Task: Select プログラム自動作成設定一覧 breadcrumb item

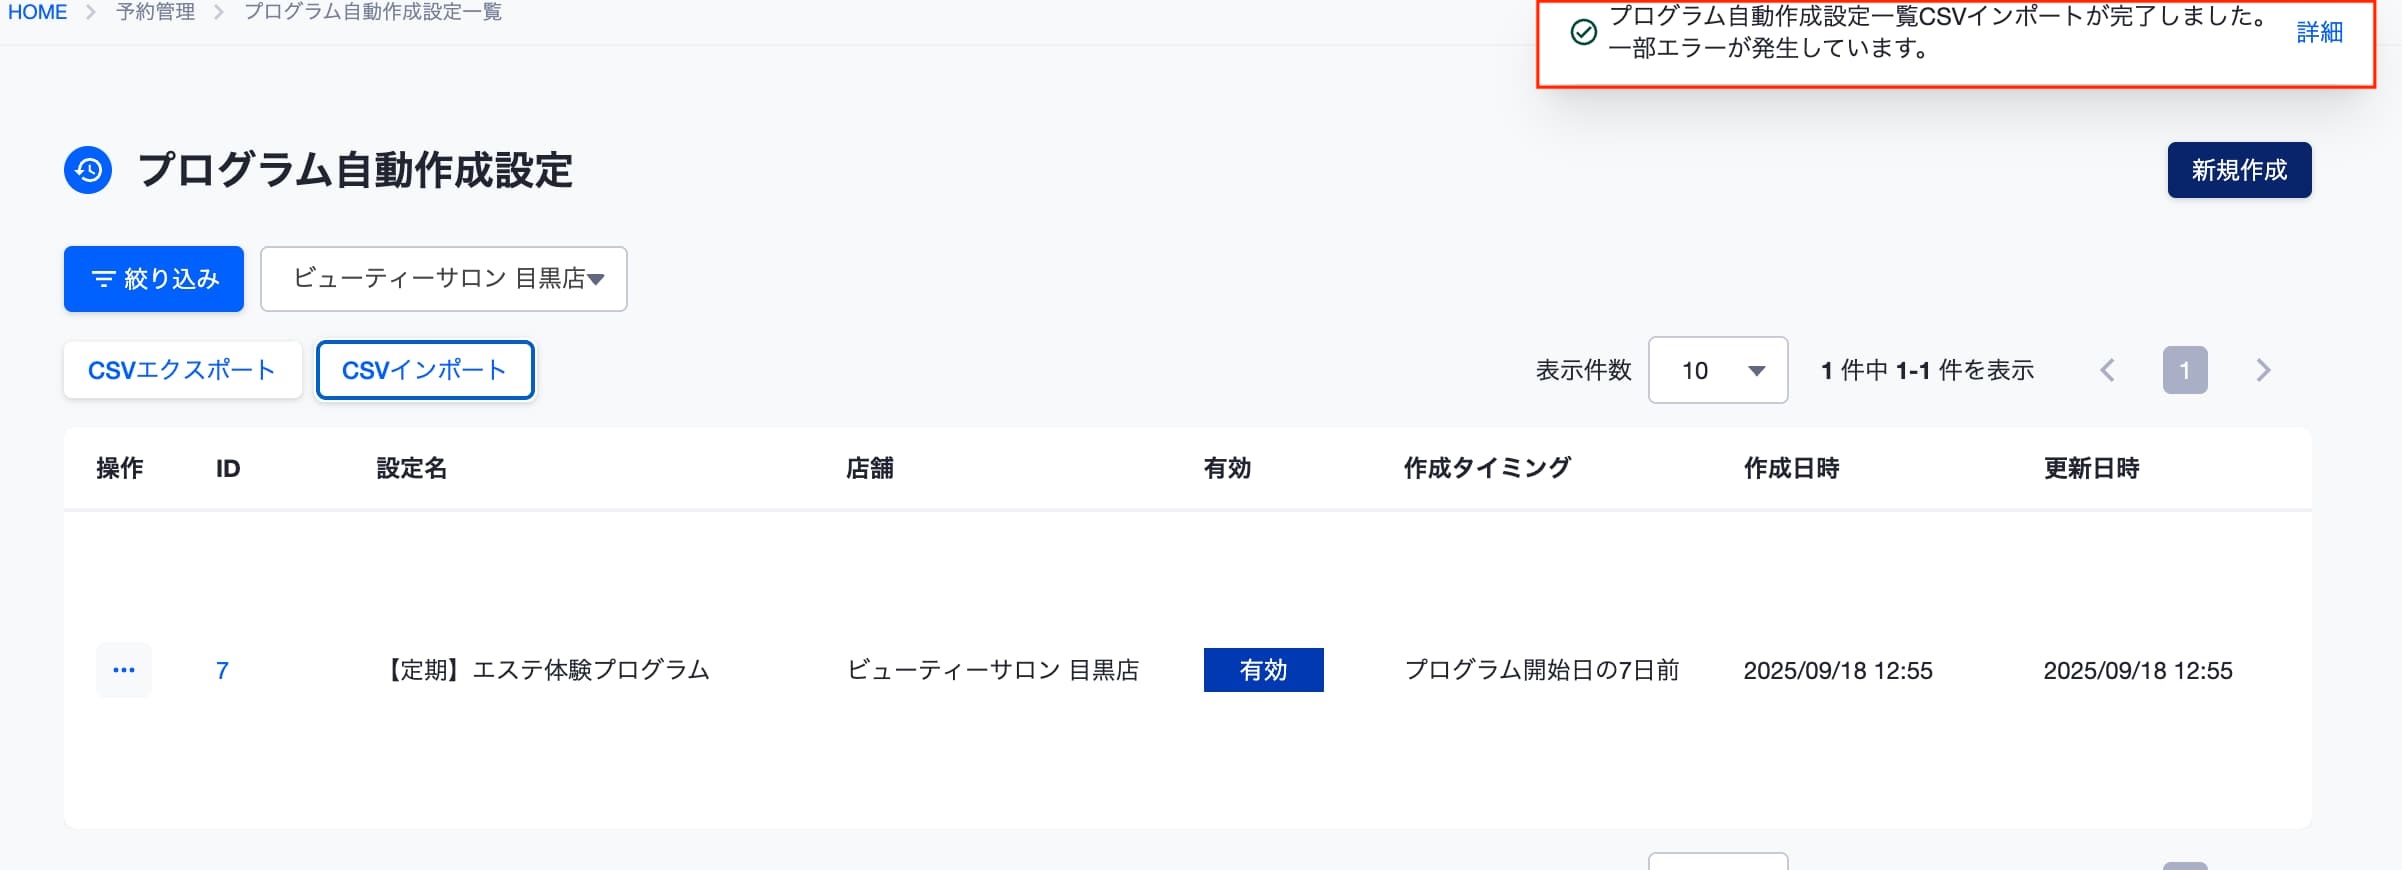Action: coord(373,12)
